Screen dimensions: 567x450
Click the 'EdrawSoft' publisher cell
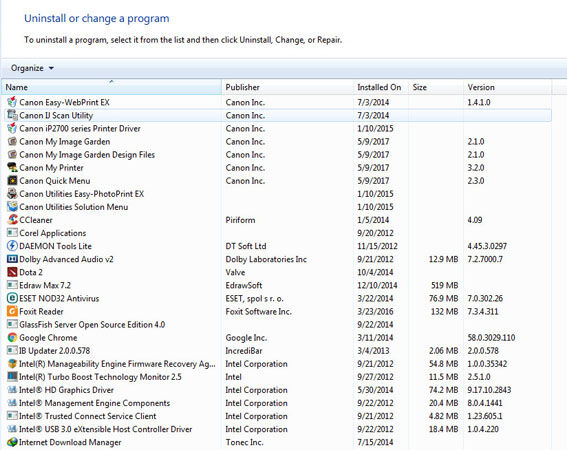(x=244, y=285)
